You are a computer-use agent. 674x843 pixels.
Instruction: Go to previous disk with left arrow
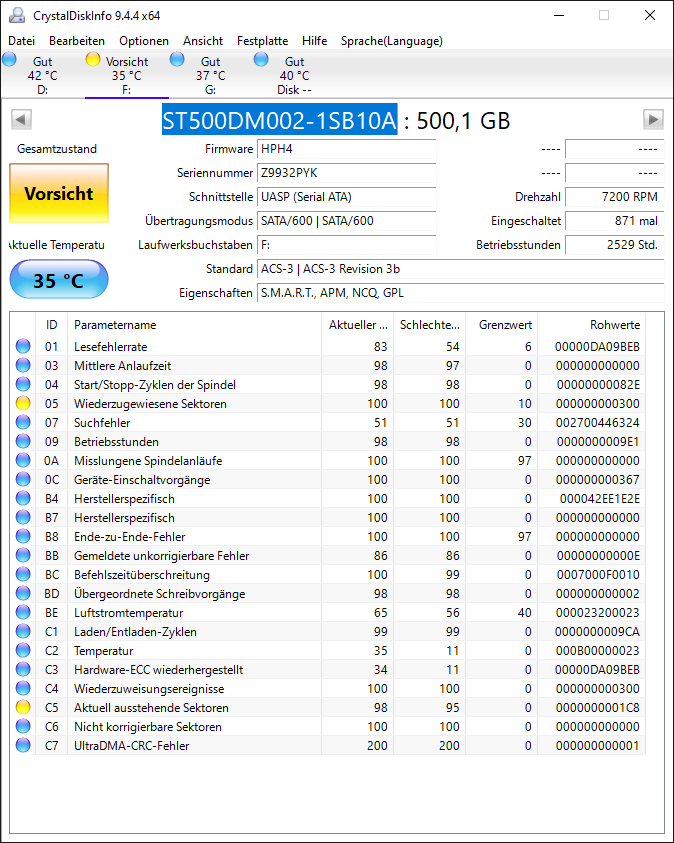point(21,119)
